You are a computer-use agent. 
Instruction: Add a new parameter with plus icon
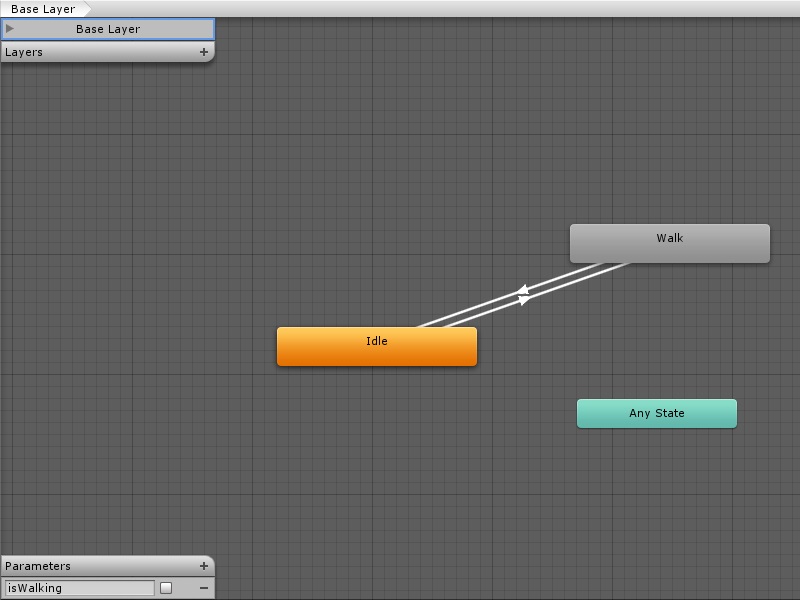tap(204, 566)
